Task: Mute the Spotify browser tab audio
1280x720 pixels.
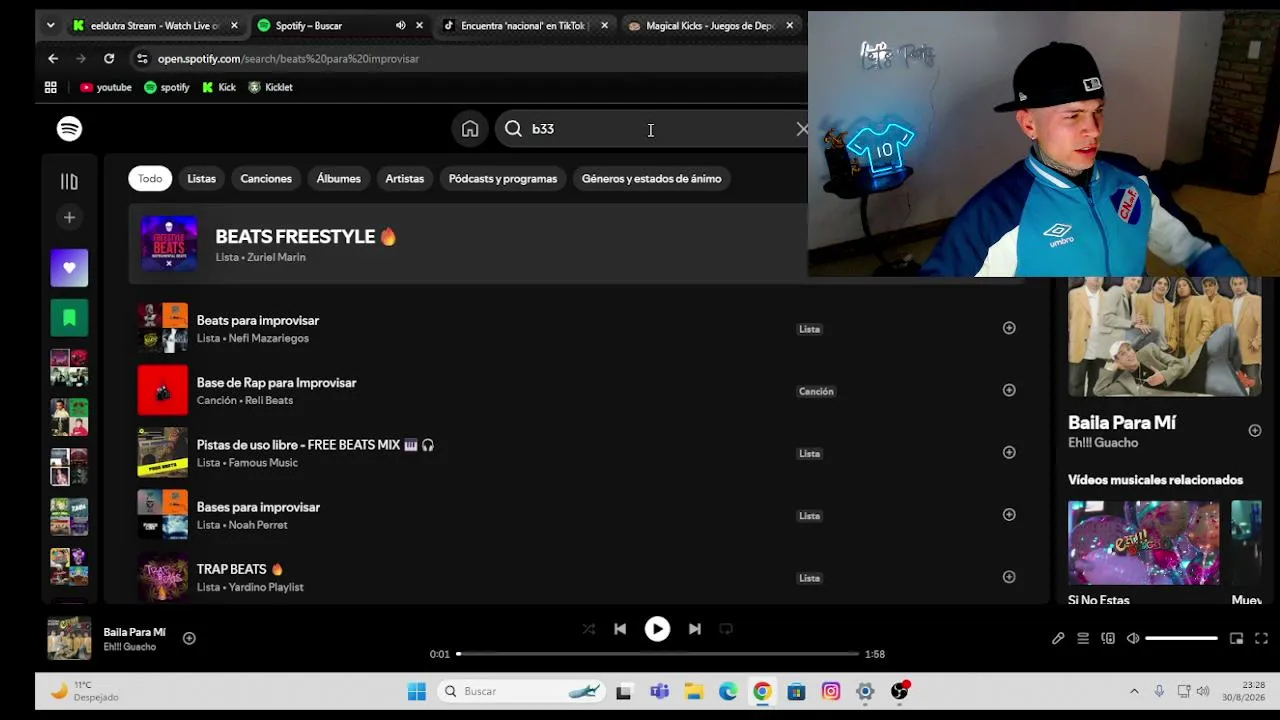Action: (x=400, y=26)
